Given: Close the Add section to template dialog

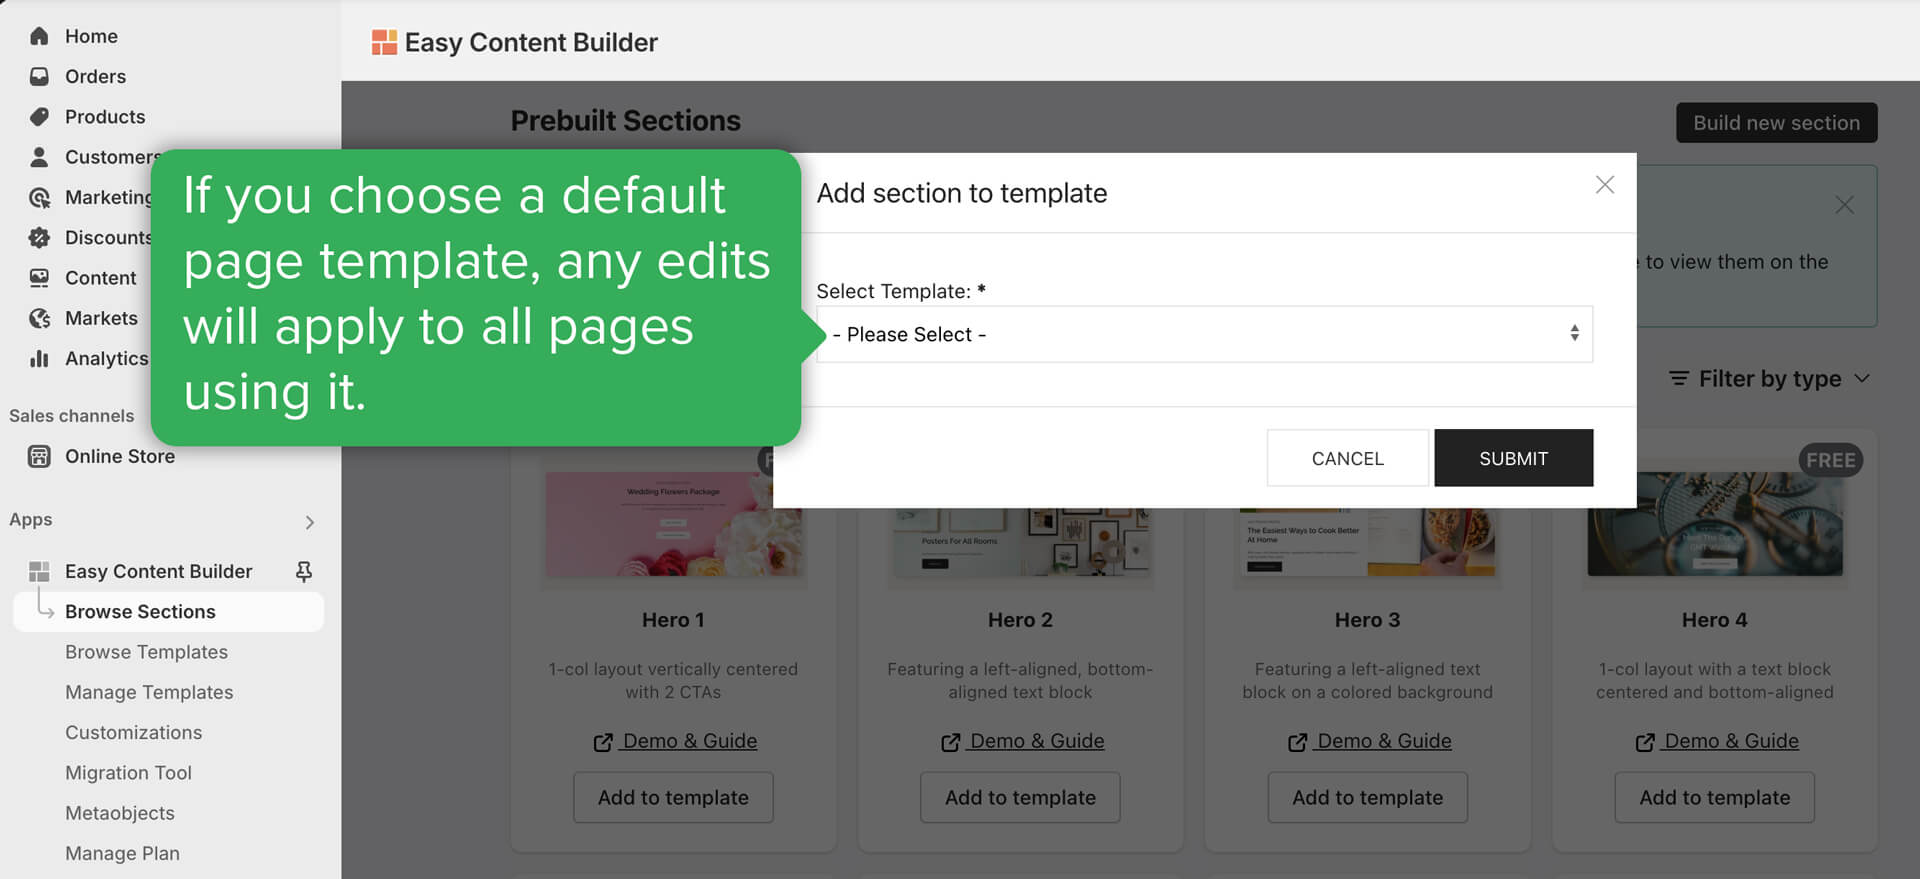Looking at the screenshot, I should (1604, 185).
